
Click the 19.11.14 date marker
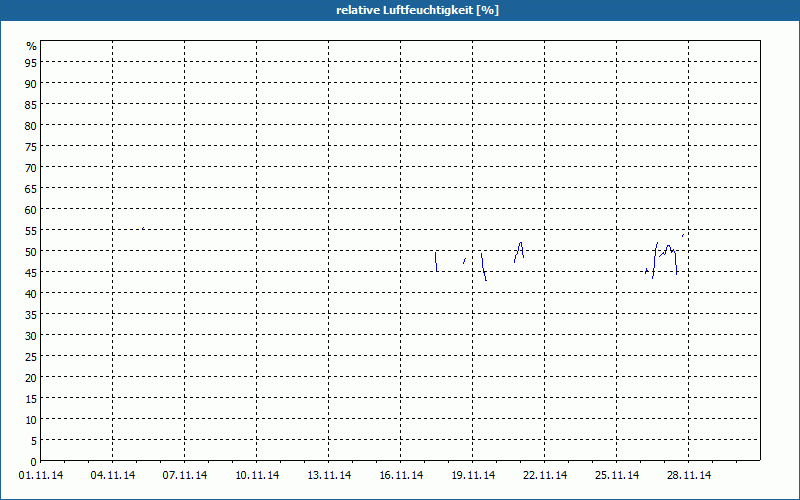[x=473, y=476]
